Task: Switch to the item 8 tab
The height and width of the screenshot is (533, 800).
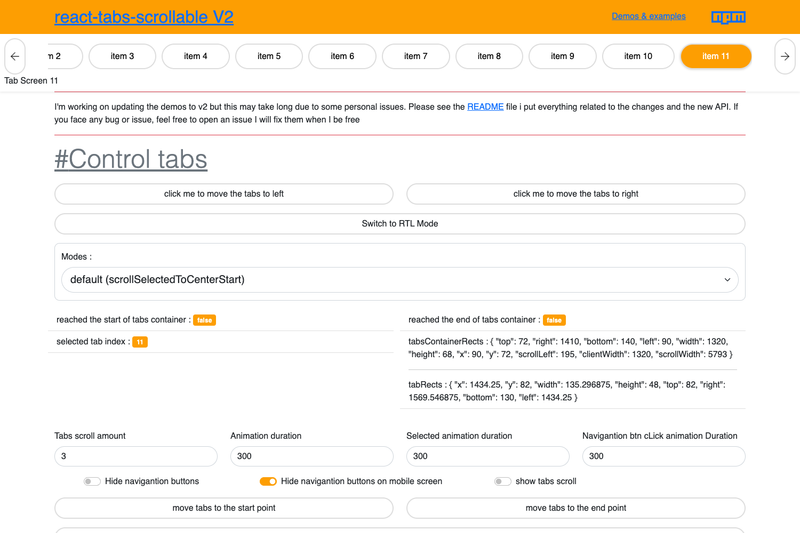Action: point(489,56)
